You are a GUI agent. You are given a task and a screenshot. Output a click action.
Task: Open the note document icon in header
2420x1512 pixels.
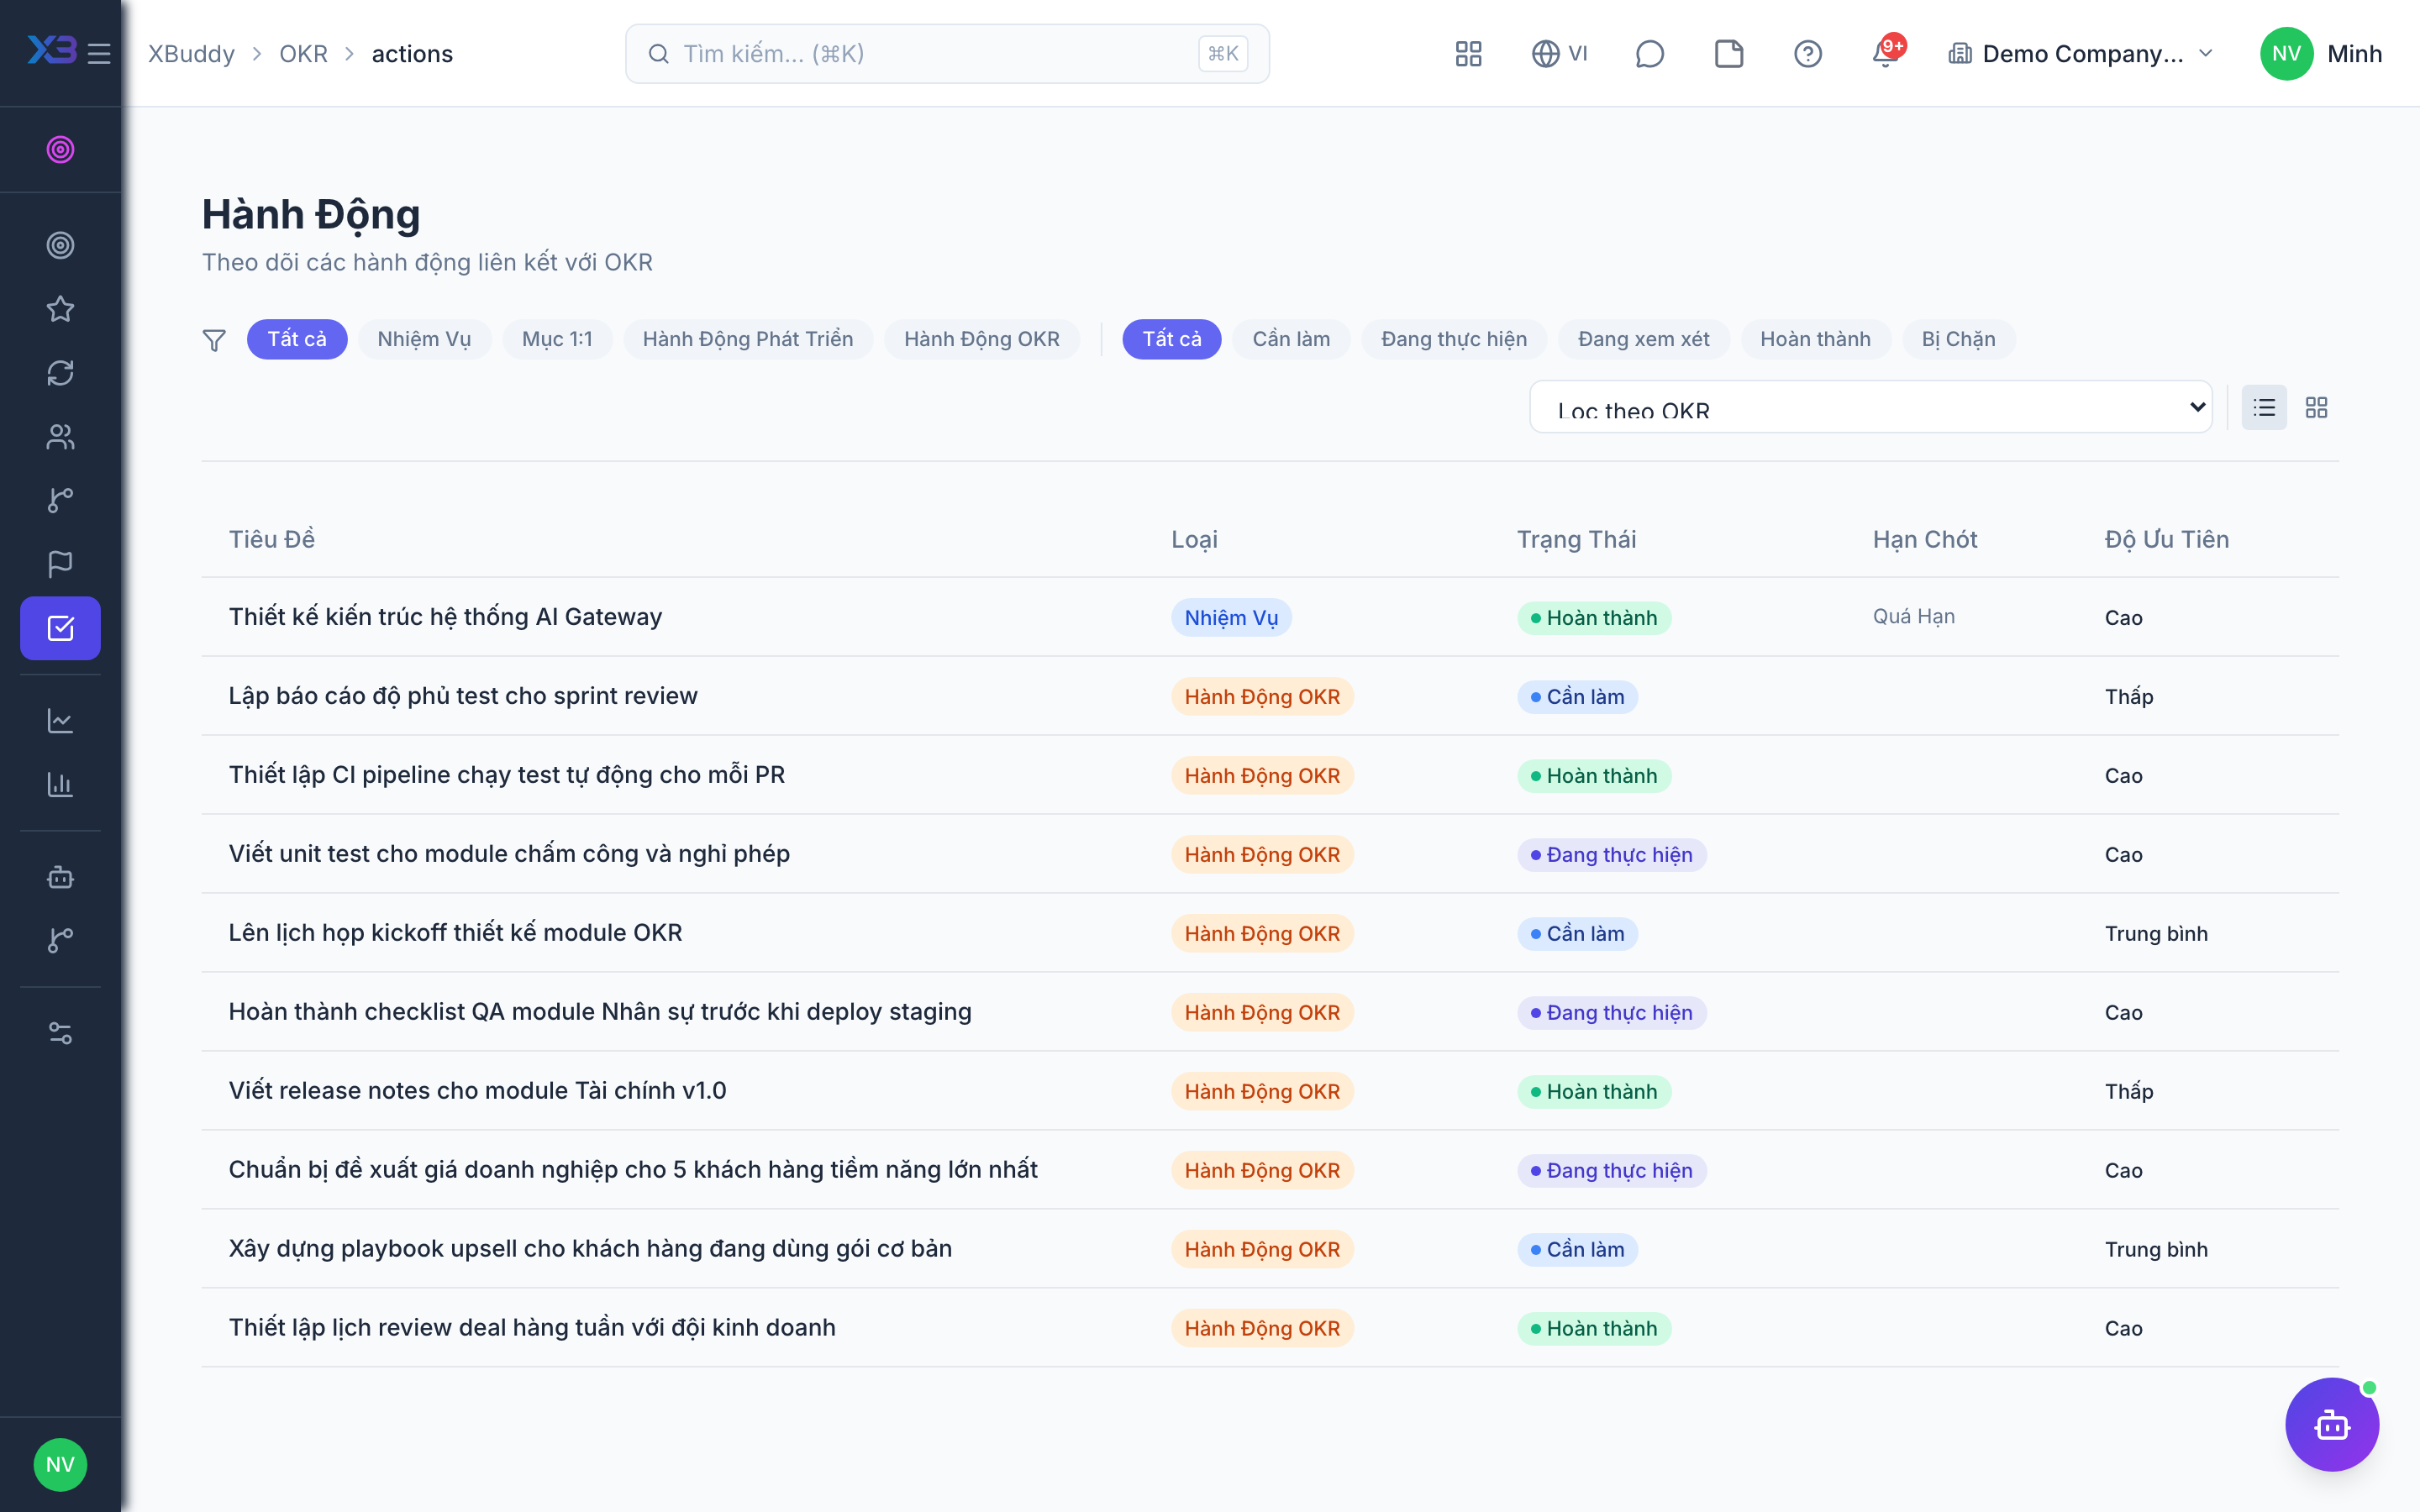(x=1728, y=54)
